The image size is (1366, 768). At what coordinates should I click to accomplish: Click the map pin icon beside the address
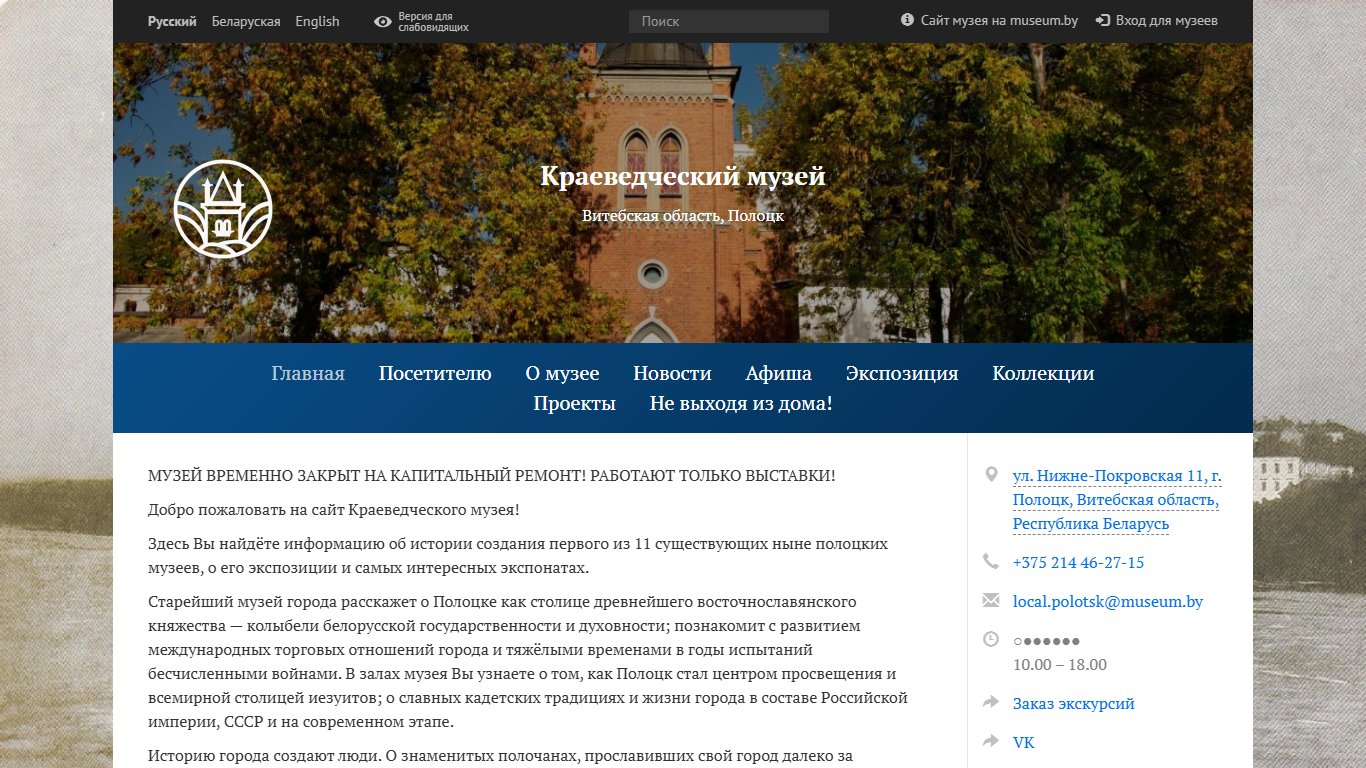tap(991, 474)
